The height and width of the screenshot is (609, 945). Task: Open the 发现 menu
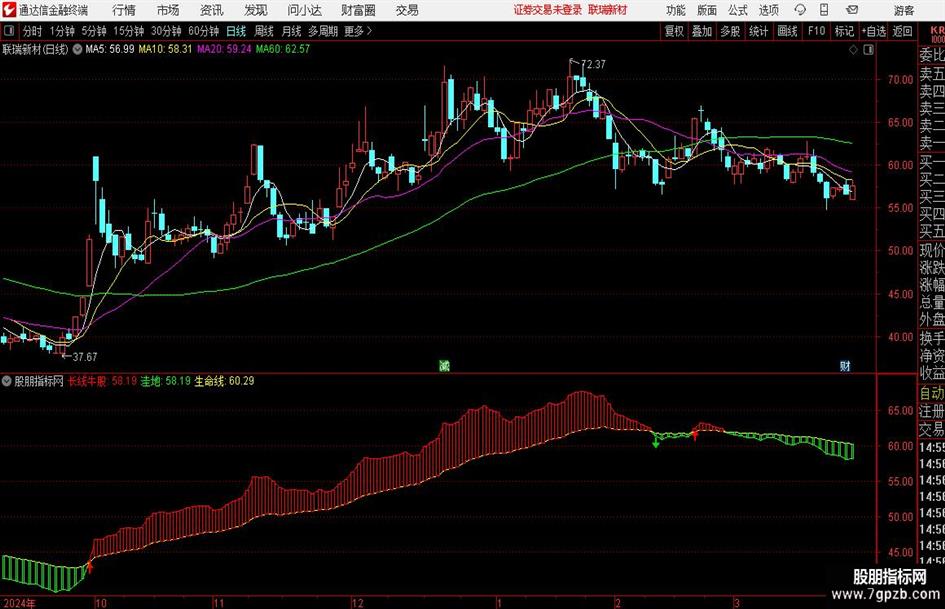pos(256,10)
